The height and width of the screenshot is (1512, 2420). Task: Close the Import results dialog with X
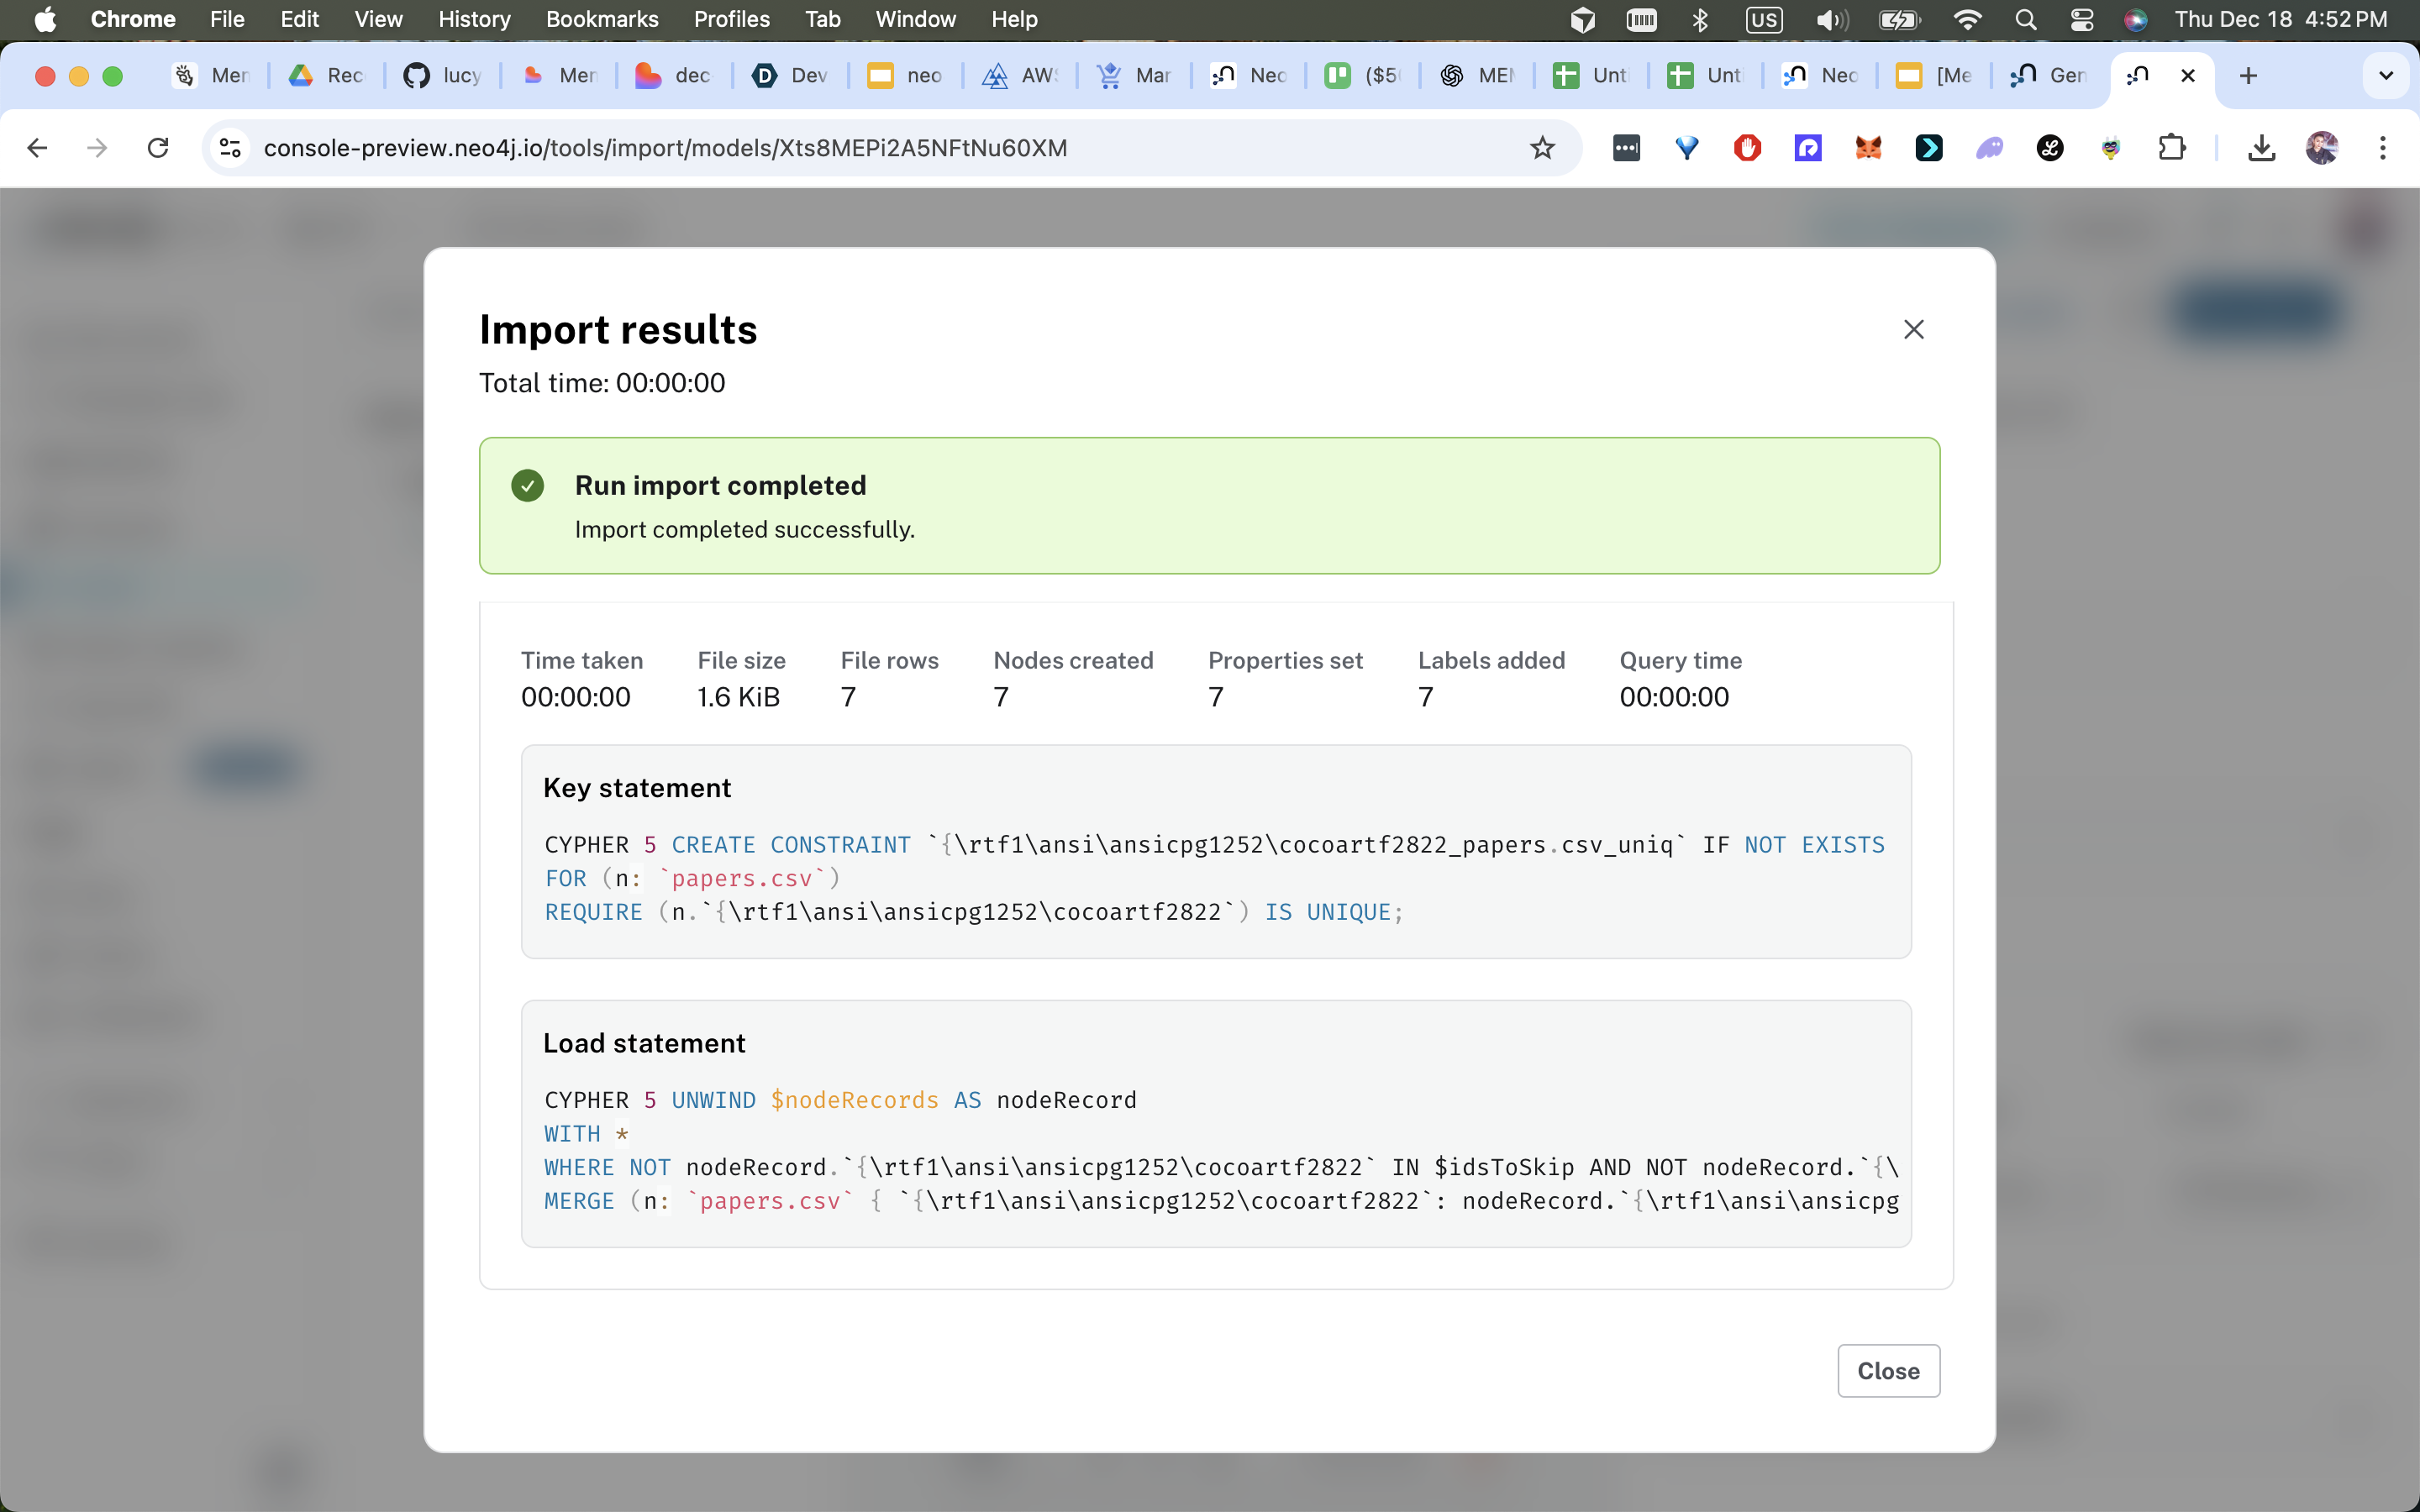point(1913,329)
